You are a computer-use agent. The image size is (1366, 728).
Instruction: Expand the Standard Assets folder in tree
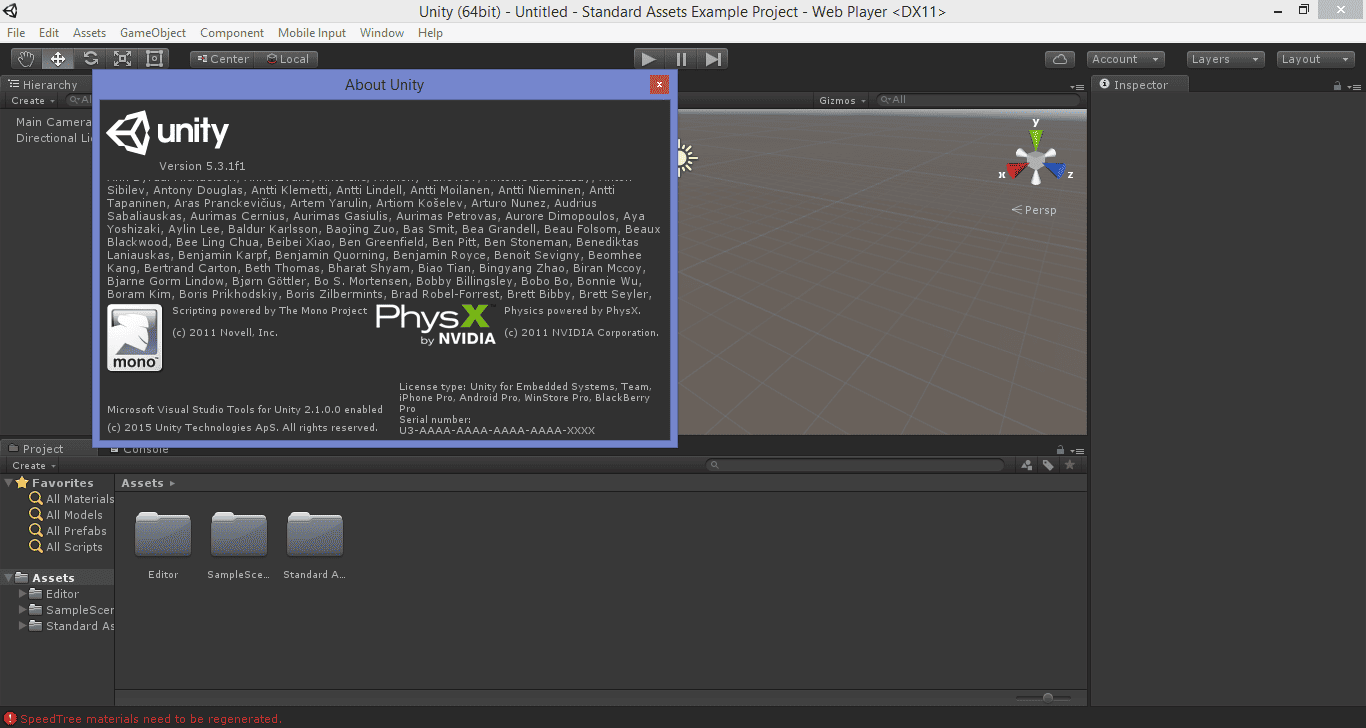[x=23, y=626]
